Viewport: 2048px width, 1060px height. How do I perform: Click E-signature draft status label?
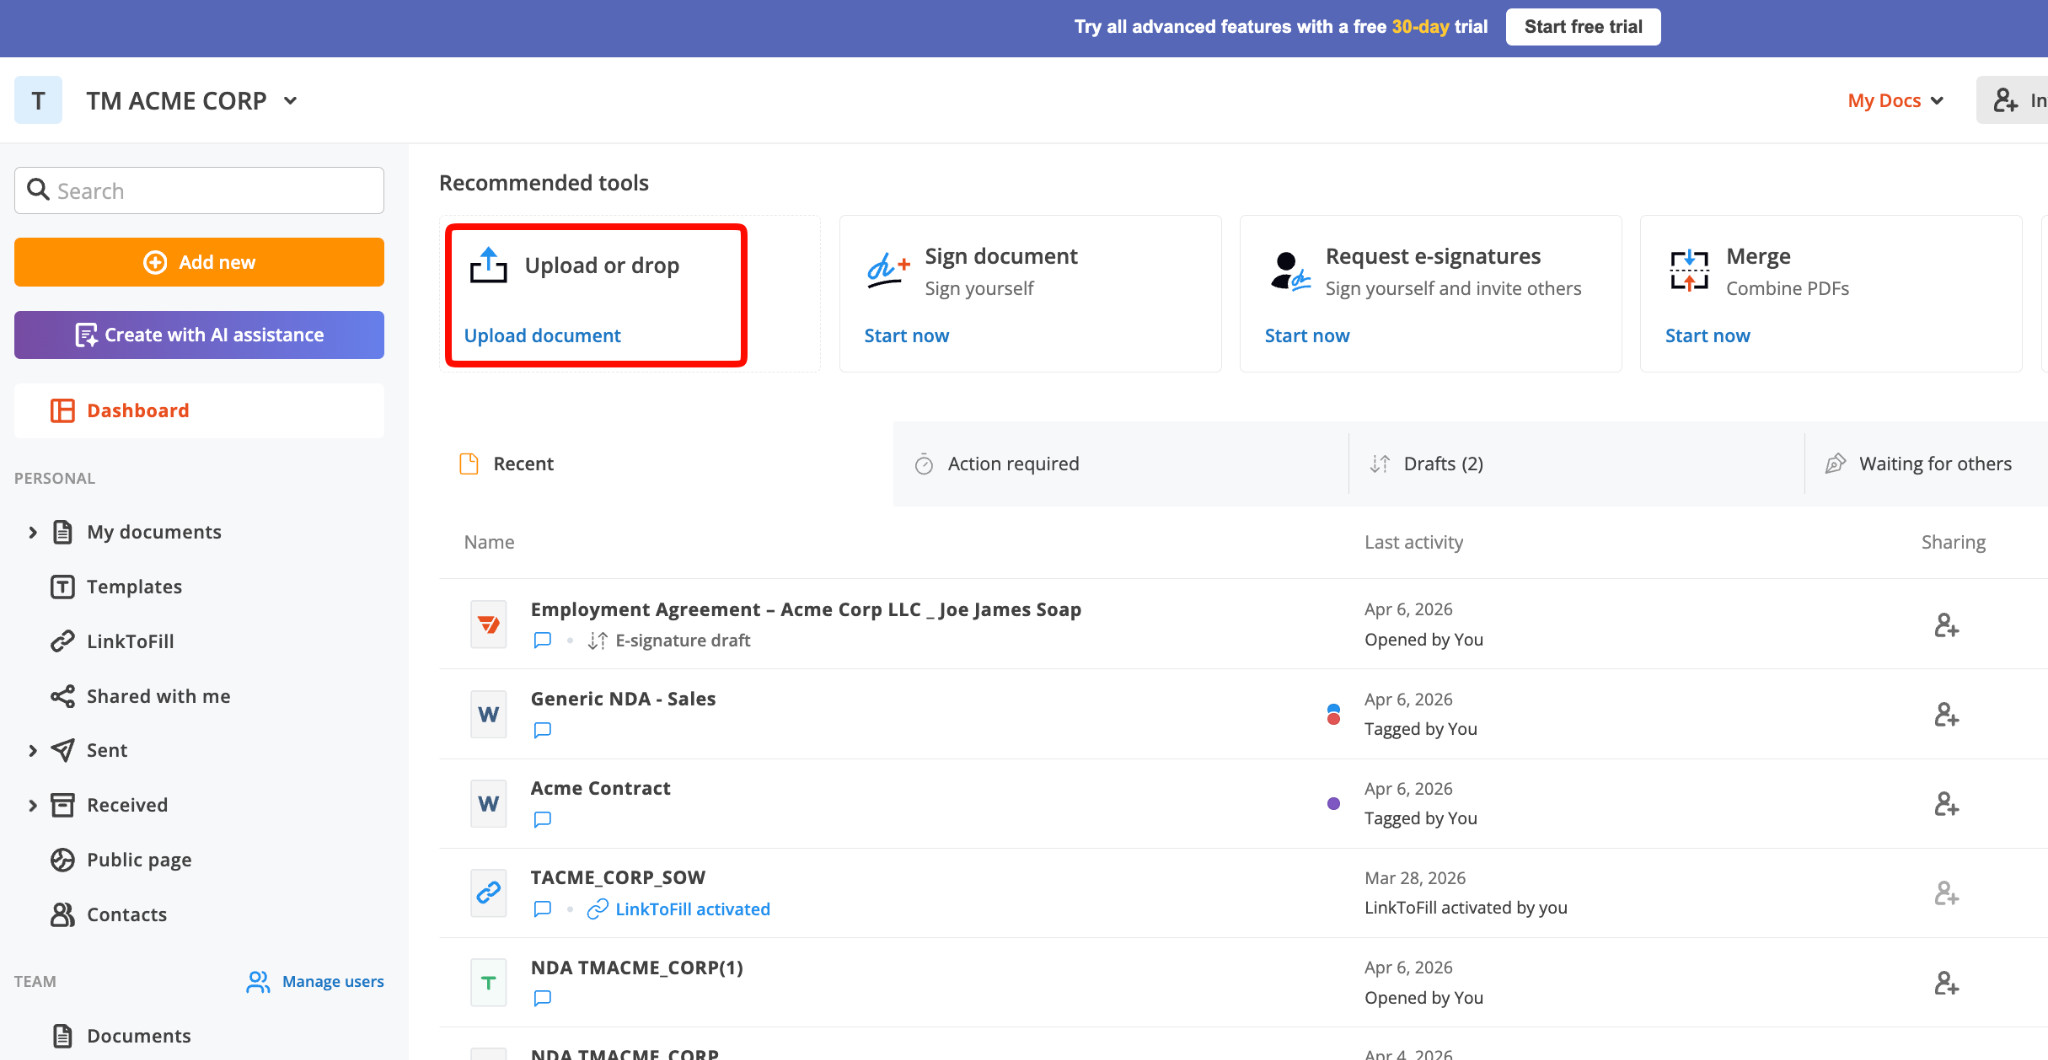683,640
